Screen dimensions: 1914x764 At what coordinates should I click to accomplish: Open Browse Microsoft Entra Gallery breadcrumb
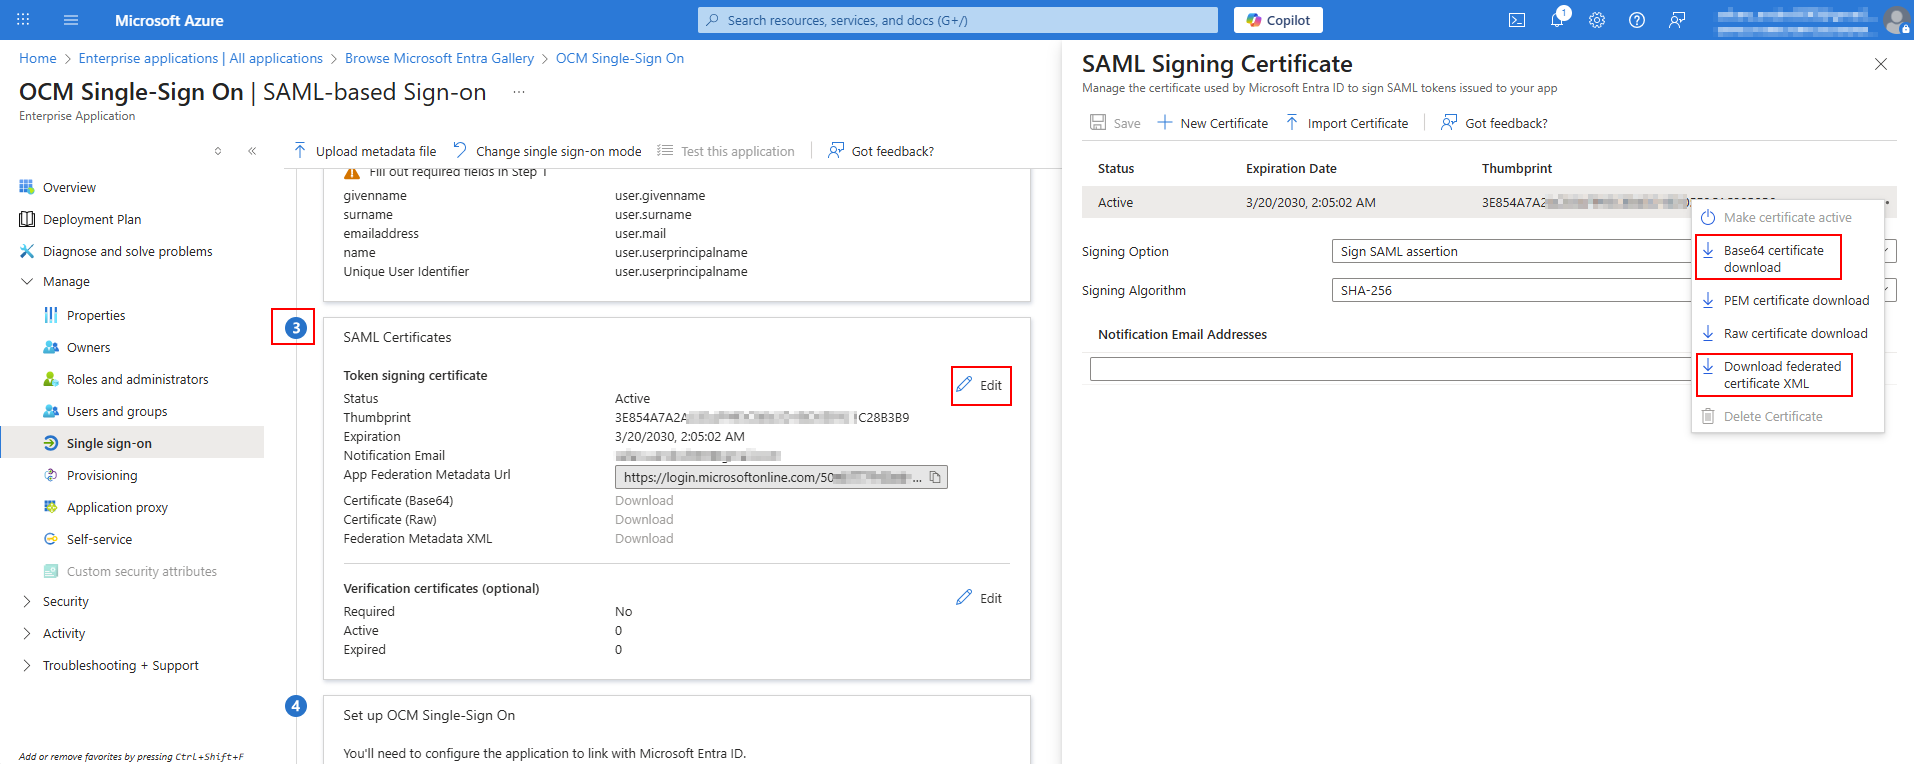coord(439,58)
